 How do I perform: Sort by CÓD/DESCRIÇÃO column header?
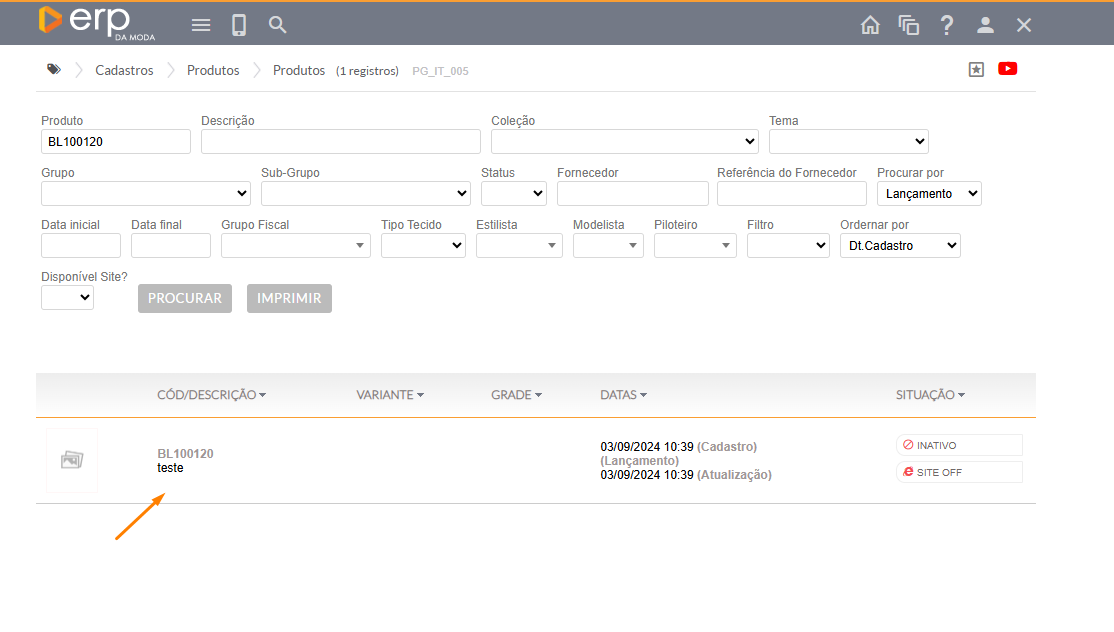[x=211, y=395]
